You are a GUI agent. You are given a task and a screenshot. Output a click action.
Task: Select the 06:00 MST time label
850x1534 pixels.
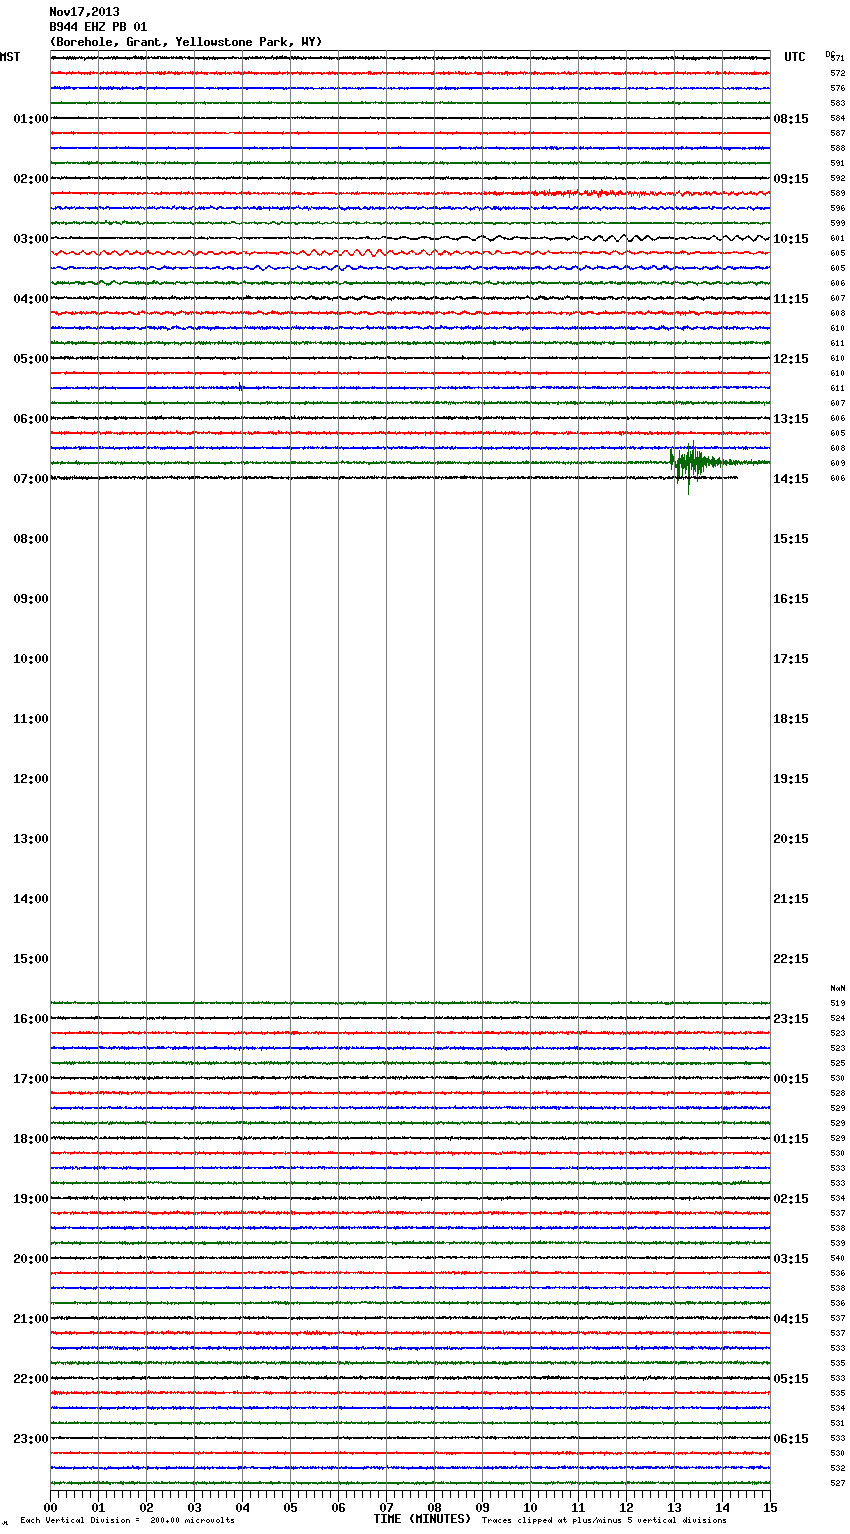31,419
